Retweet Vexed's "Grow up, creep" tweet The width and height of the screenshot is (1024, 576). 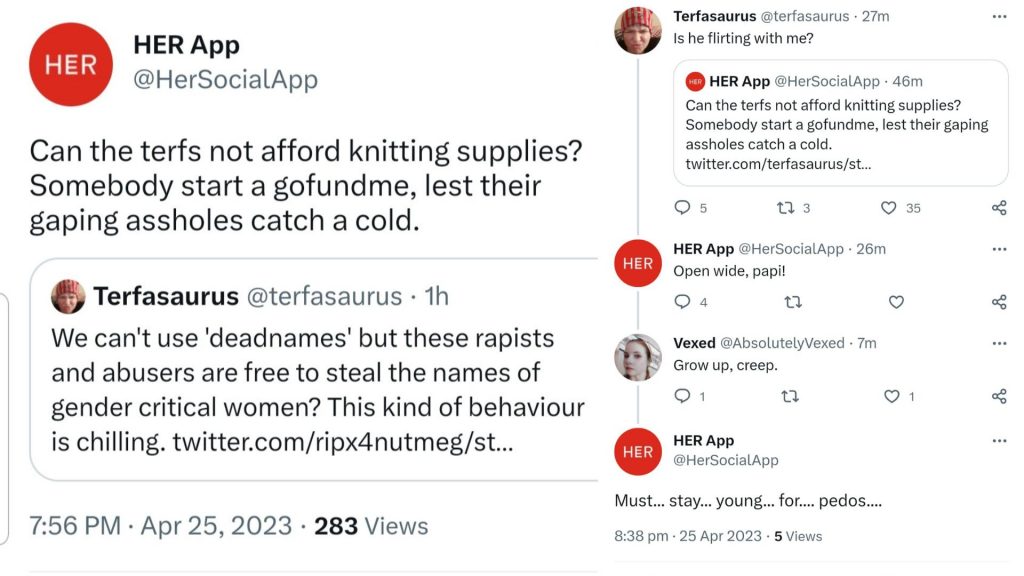[790, 396]
